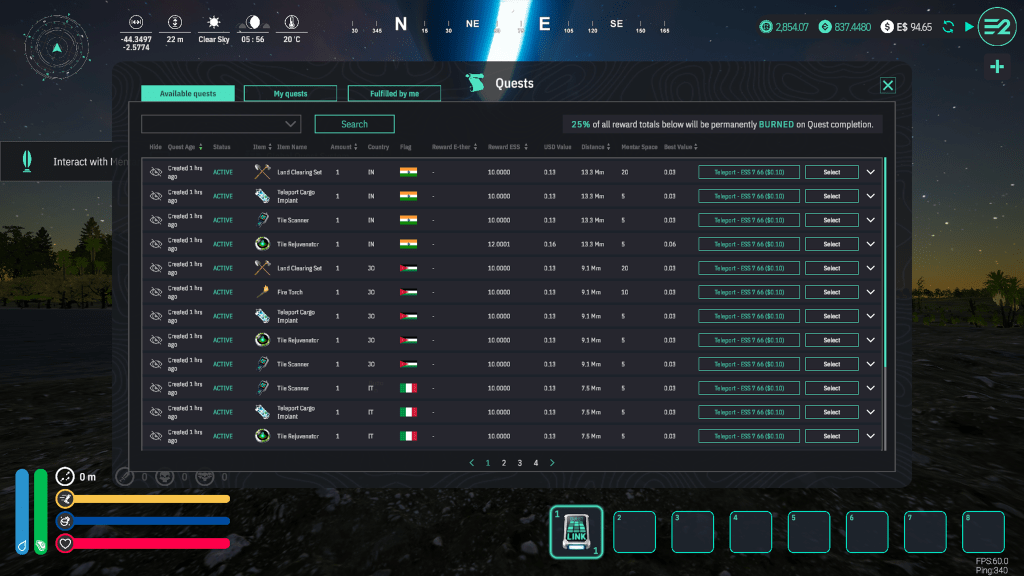Hide the India Teleport Cargo Implant quest

click(155, 196)
